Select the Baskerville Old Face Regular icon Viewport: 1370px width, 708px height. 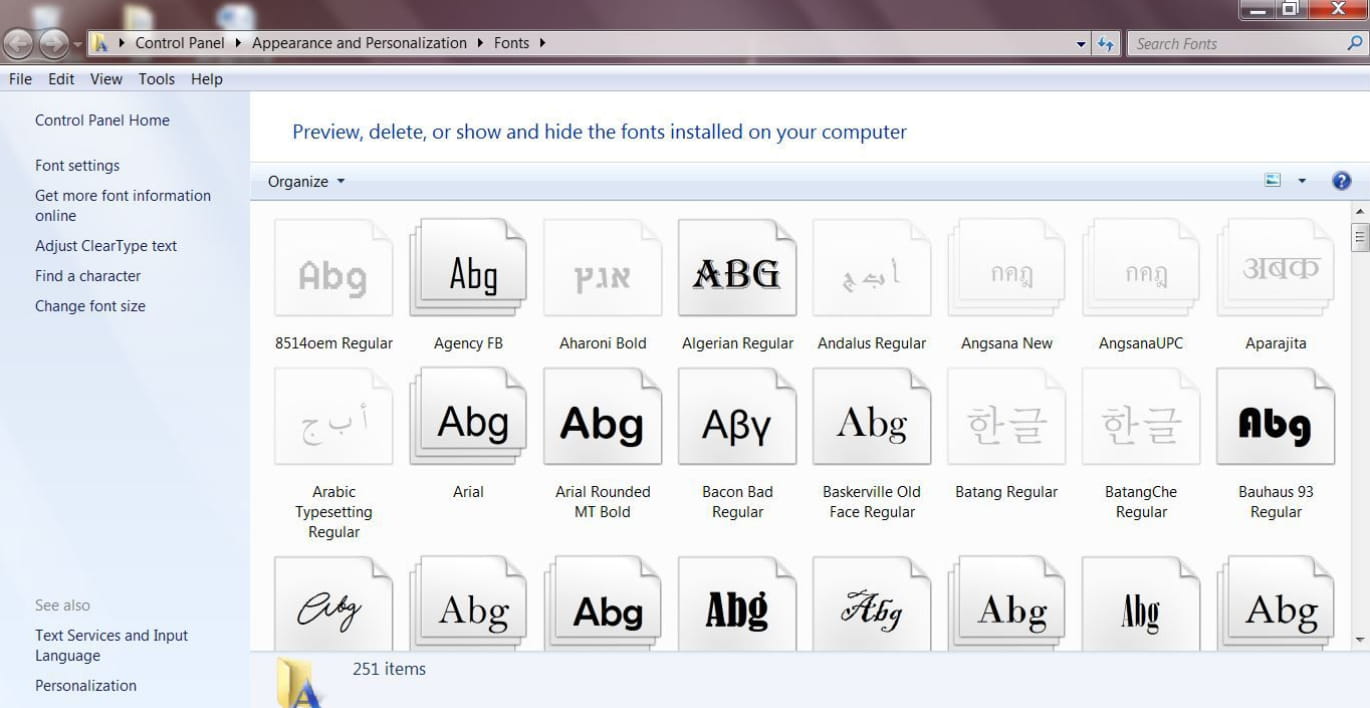[872, 417]
